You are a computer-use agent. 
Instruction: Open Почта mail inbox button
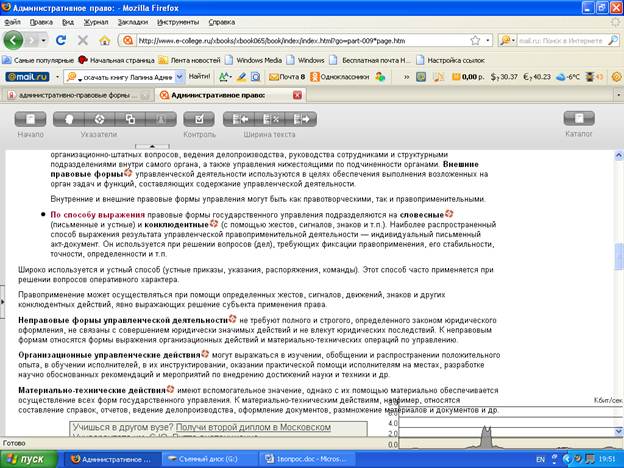point(287,77)
